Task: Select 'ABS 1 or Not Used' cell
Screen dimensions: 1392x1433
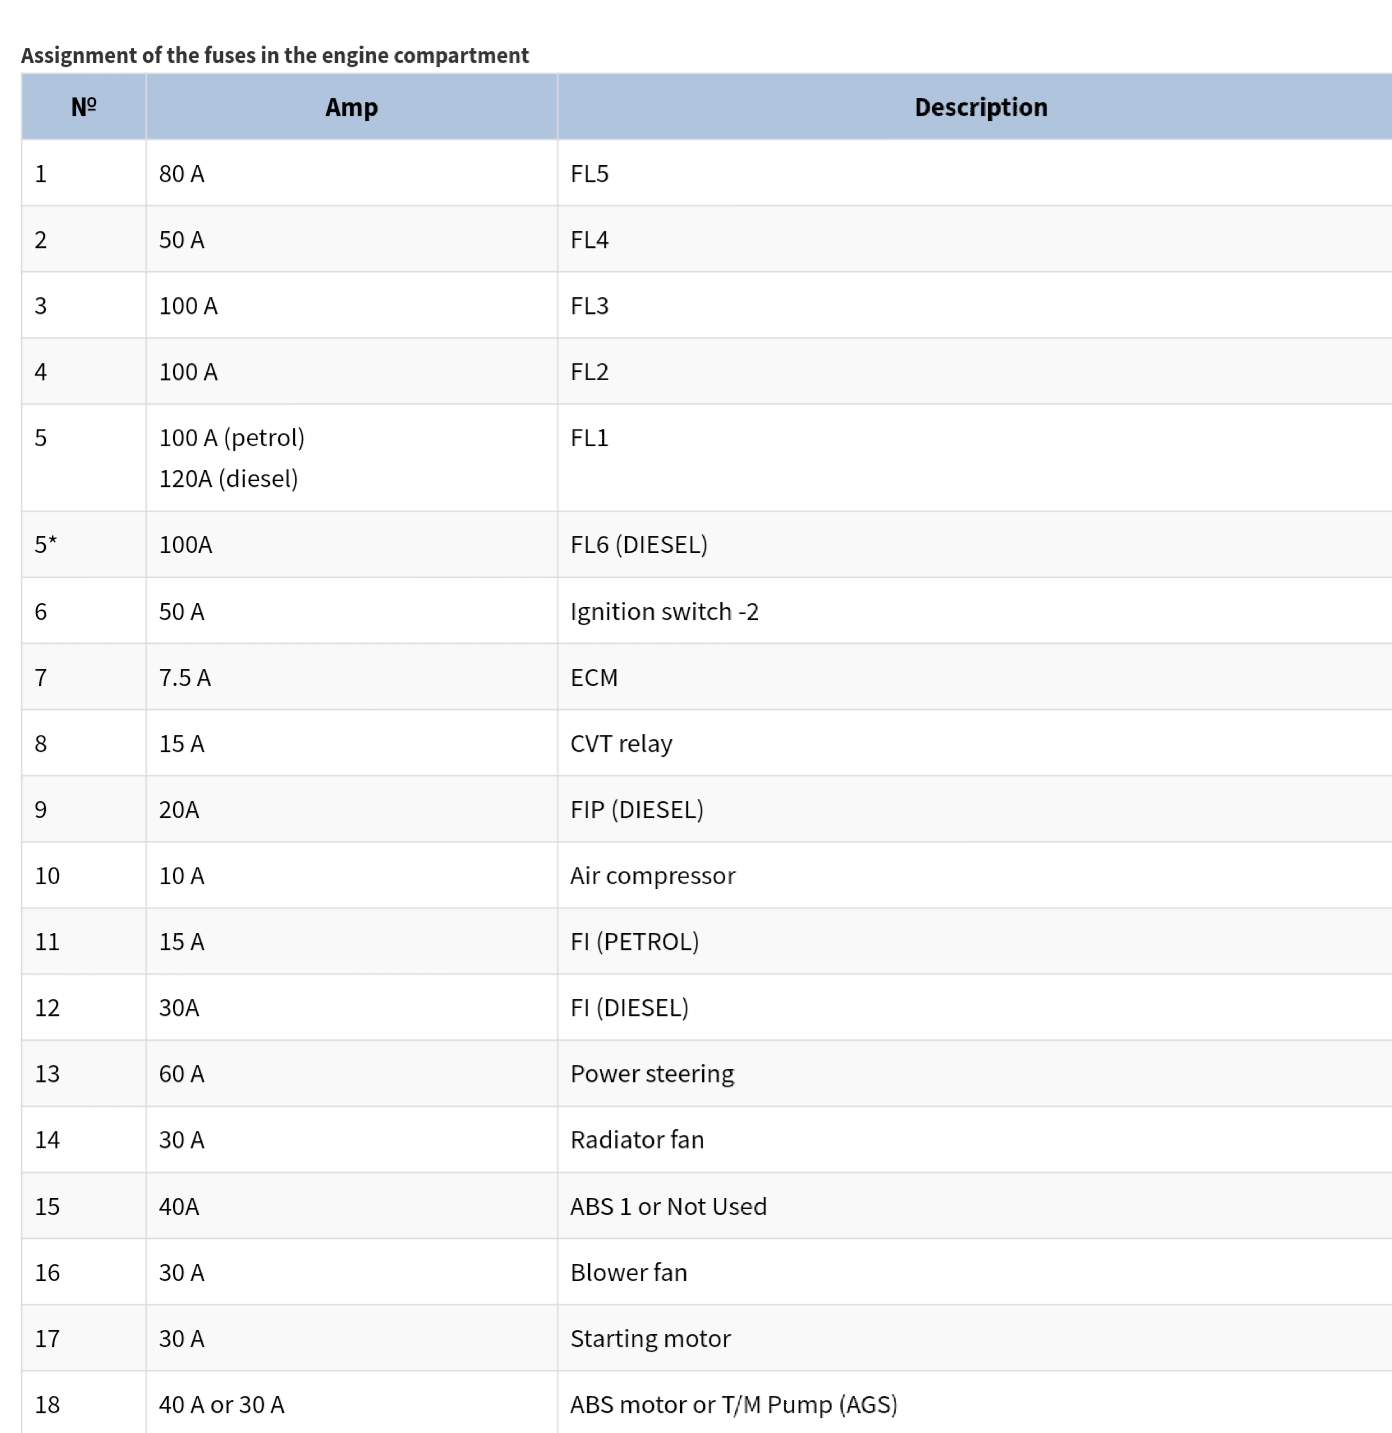Action: click(975, 1206)
